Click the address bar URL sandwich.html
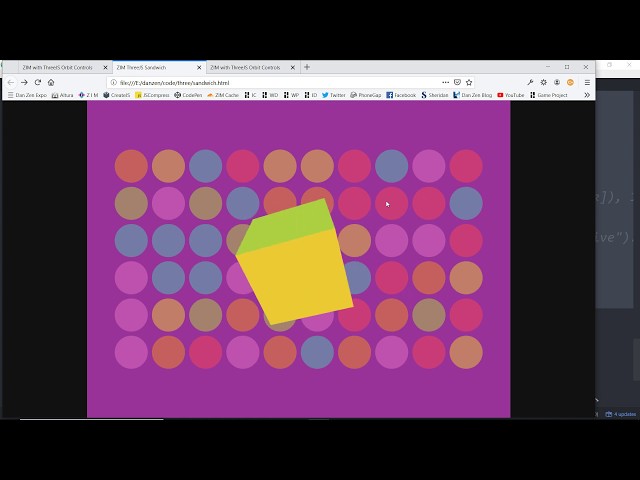The image size is (640, 480). pos(174,83)
